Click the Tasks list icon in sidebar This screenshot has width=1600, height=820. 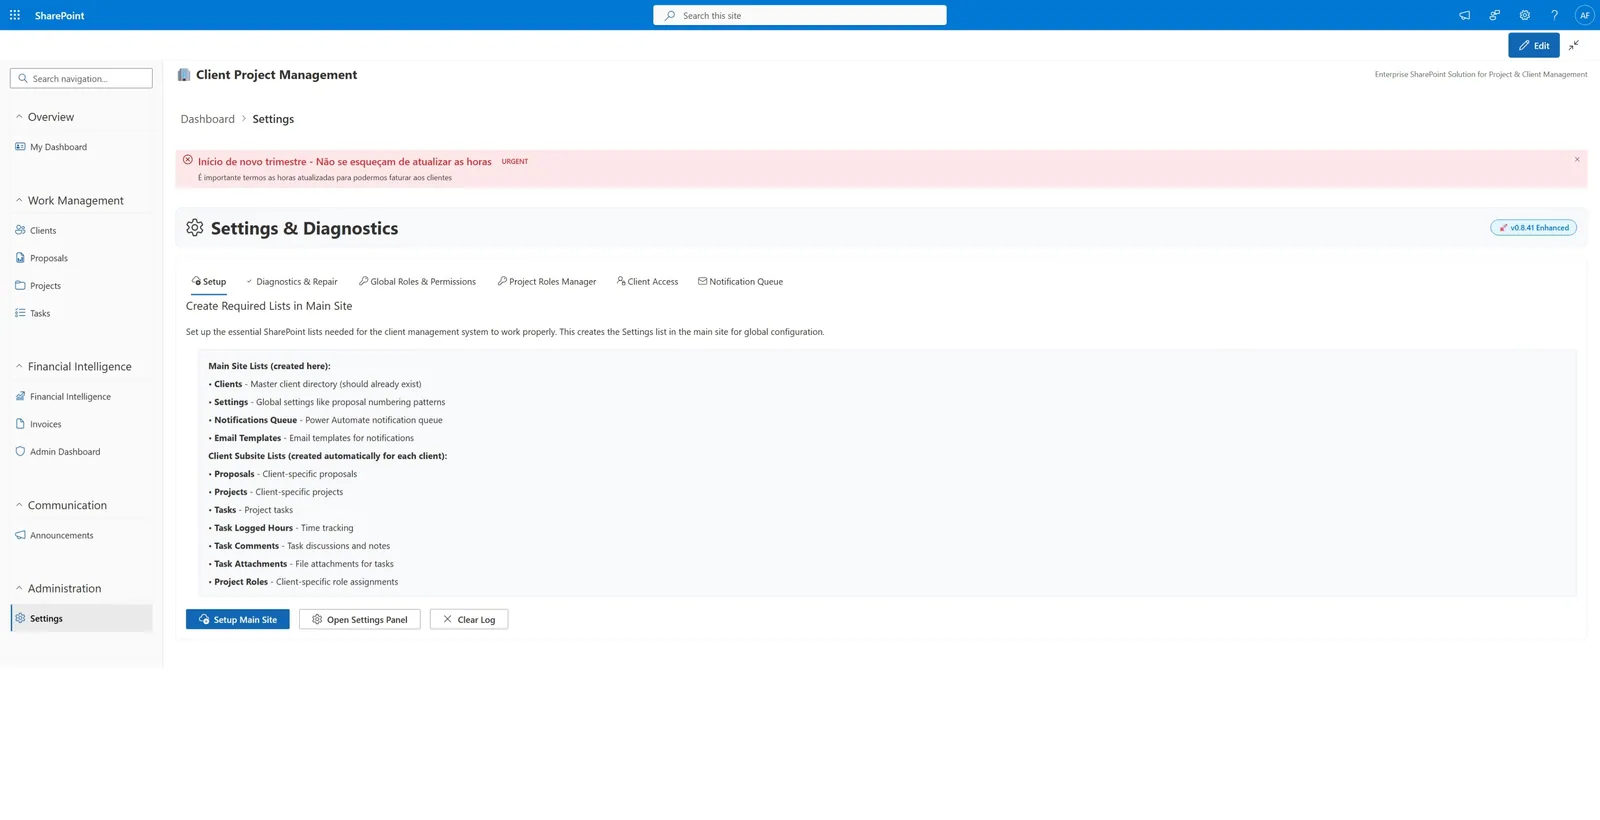(20, 313)
